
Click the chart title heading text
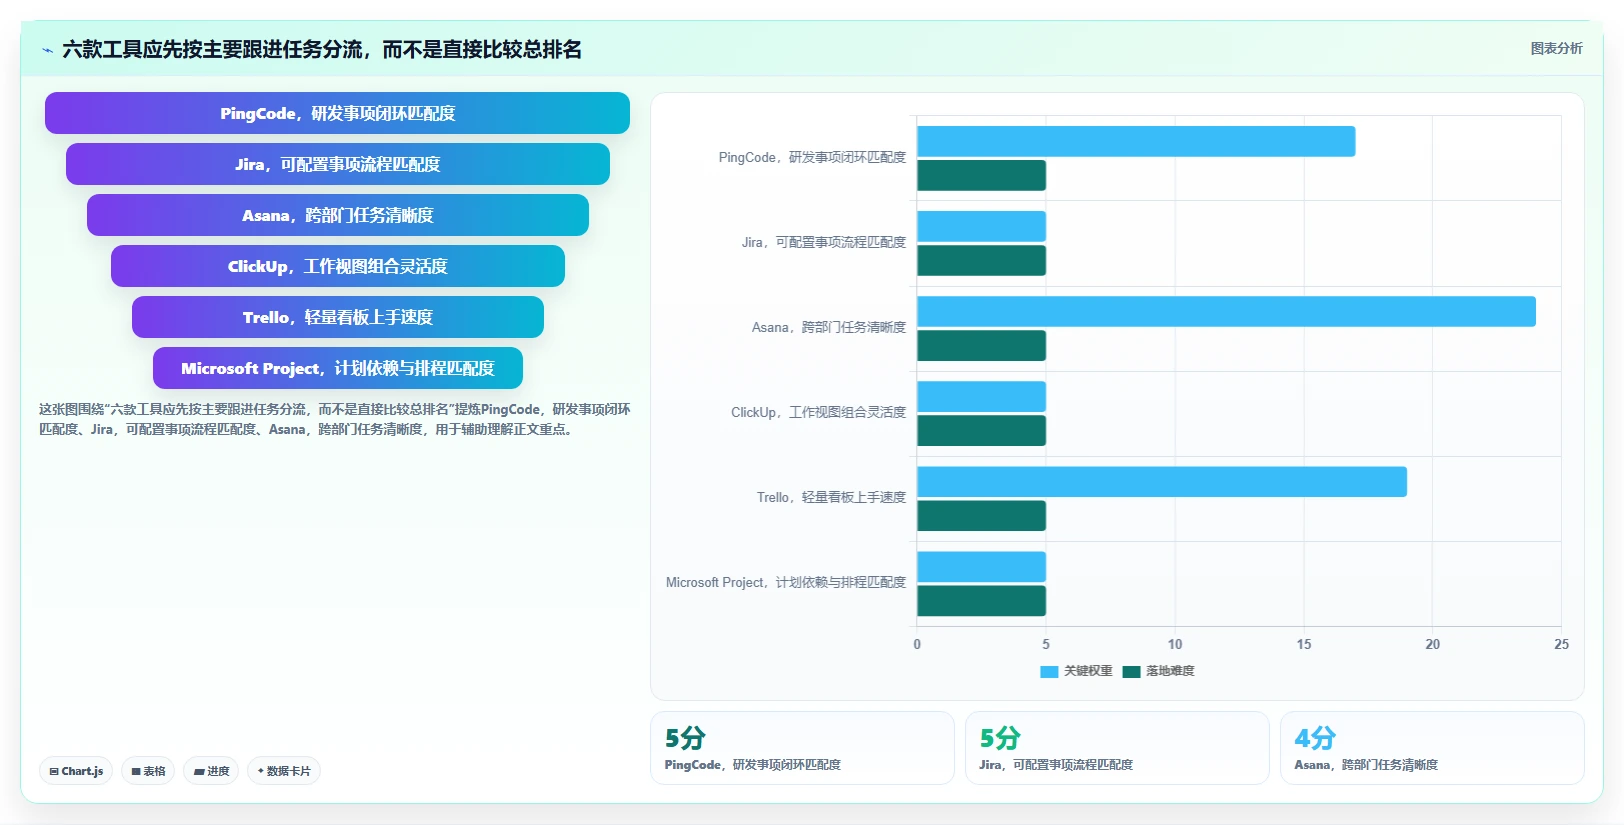(x=322, y=49)
